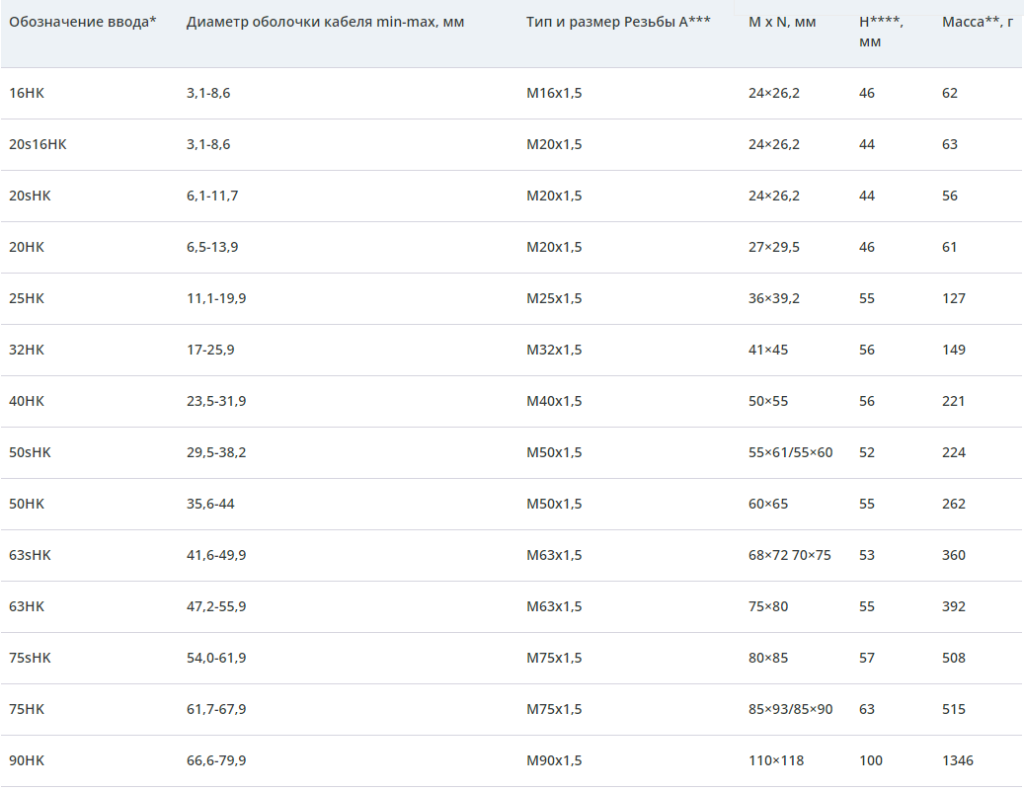Select the dimension cell 55×61/55×60

[x=790, y=452]
